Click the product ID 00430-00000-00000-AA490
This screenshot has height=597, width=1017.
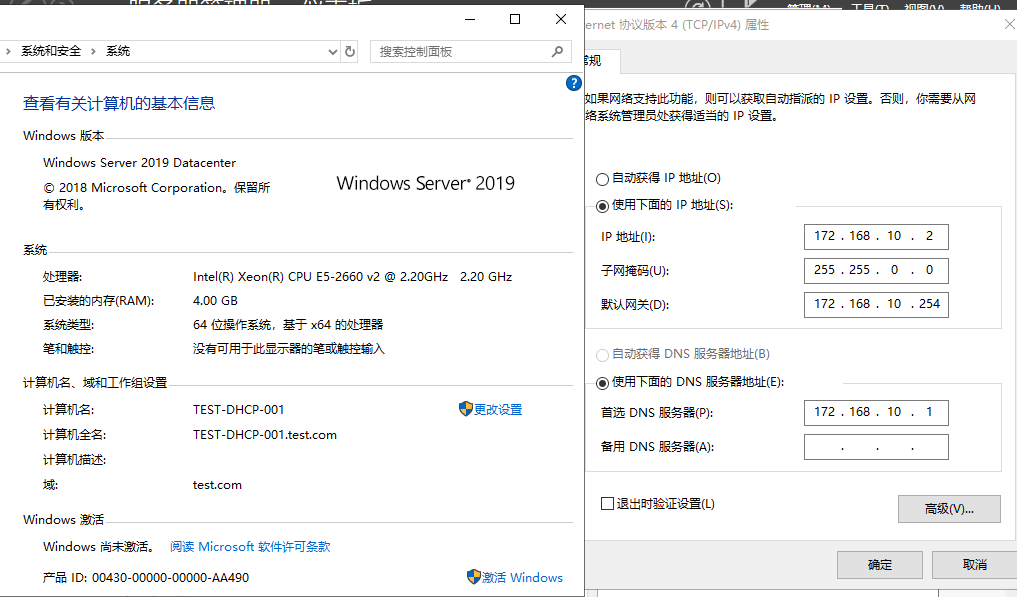tap(171, 578)
